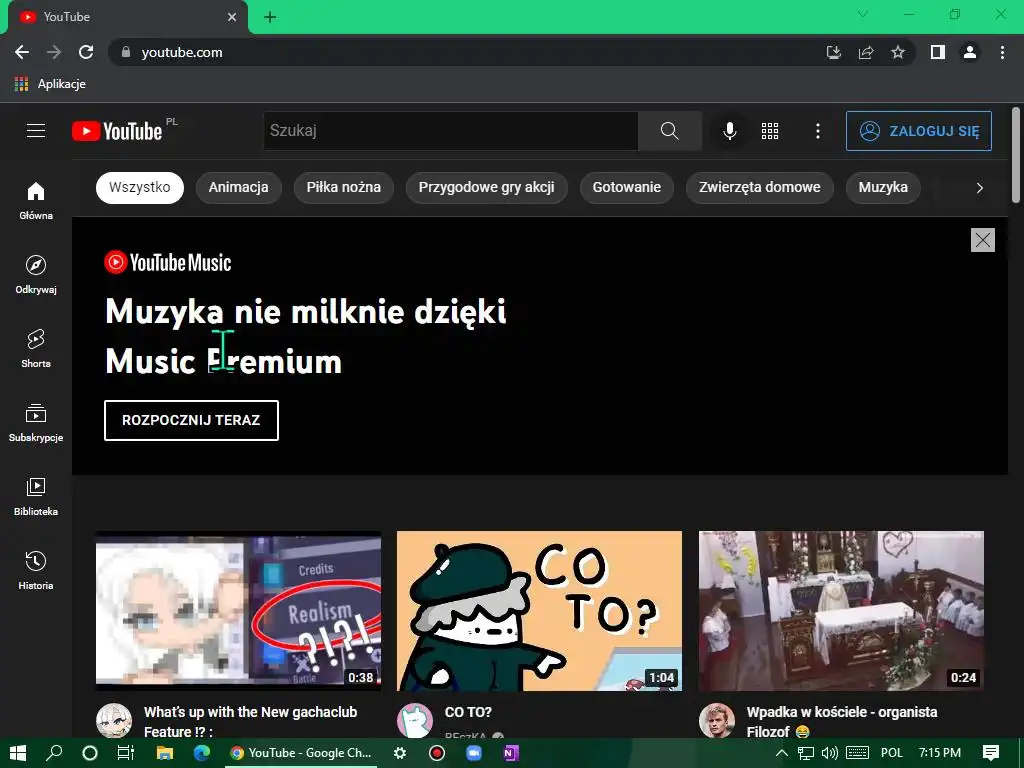The height and width of the screenshot is (768, 1024).
Task: Click the search magnifier button
Action: pyautogui.click(x=669, y=131)
